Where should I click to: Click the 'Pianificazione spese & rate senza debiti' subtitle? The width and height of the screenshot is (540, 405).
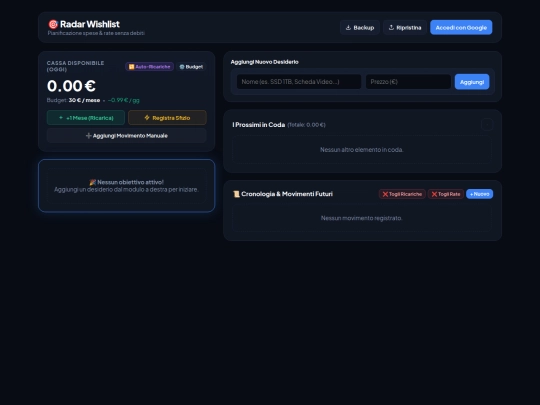[96, 33]
